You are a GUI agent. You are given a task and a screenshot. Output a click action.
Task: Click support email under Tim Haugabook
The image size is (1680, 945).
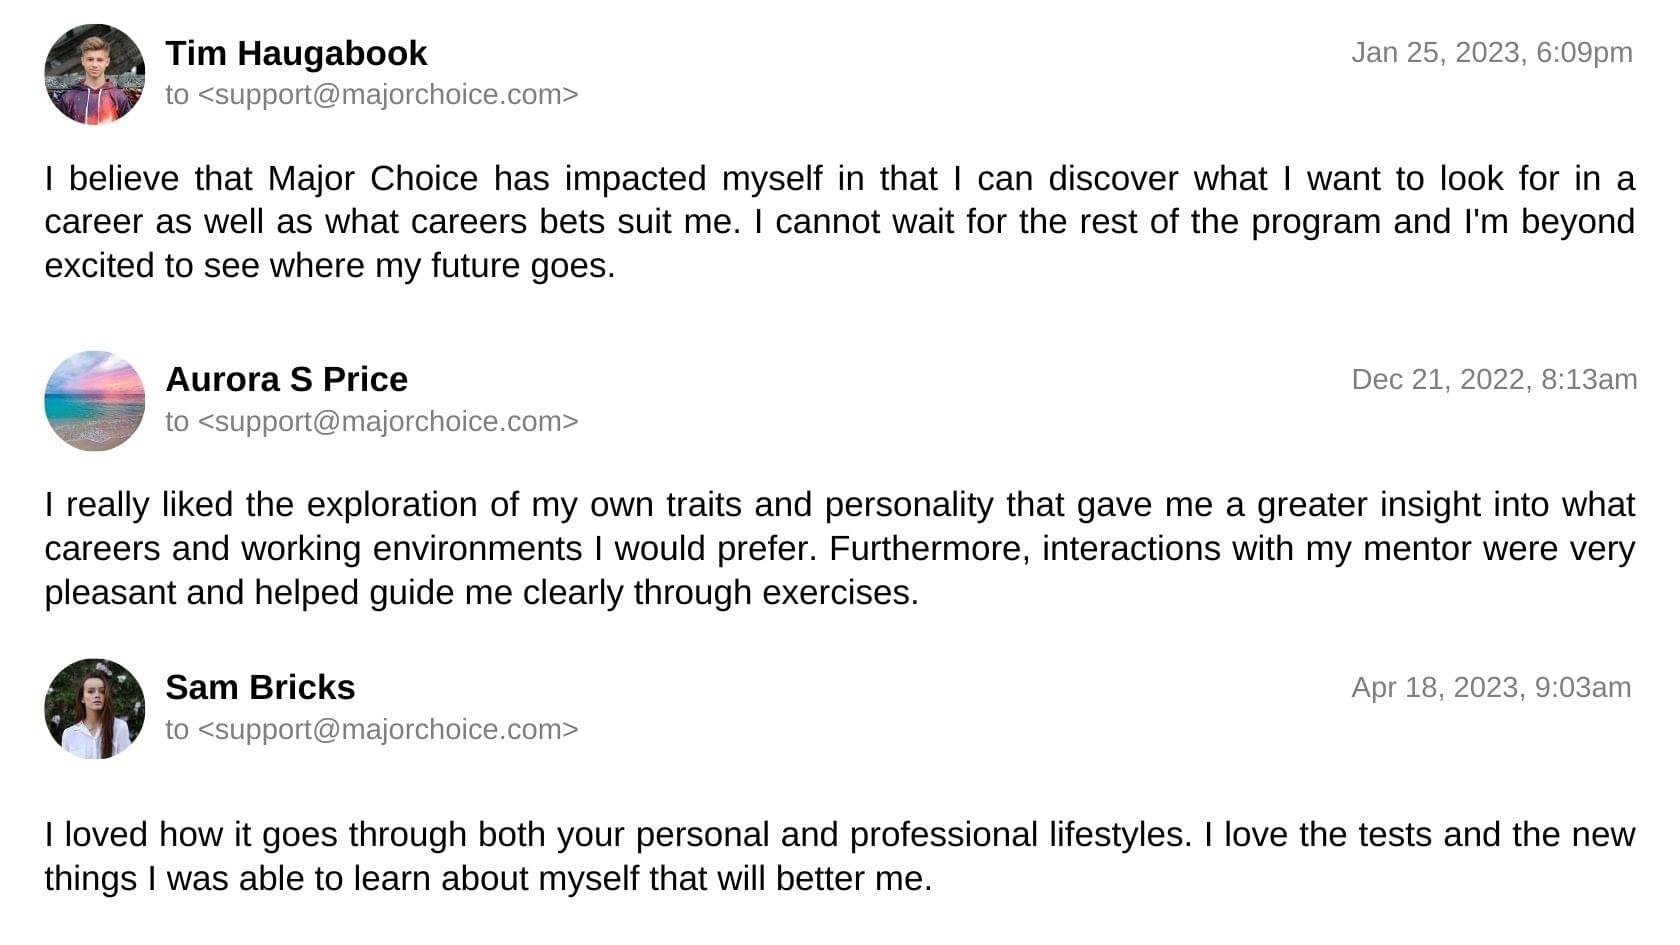pyautogui.click(x=388, y=94)
